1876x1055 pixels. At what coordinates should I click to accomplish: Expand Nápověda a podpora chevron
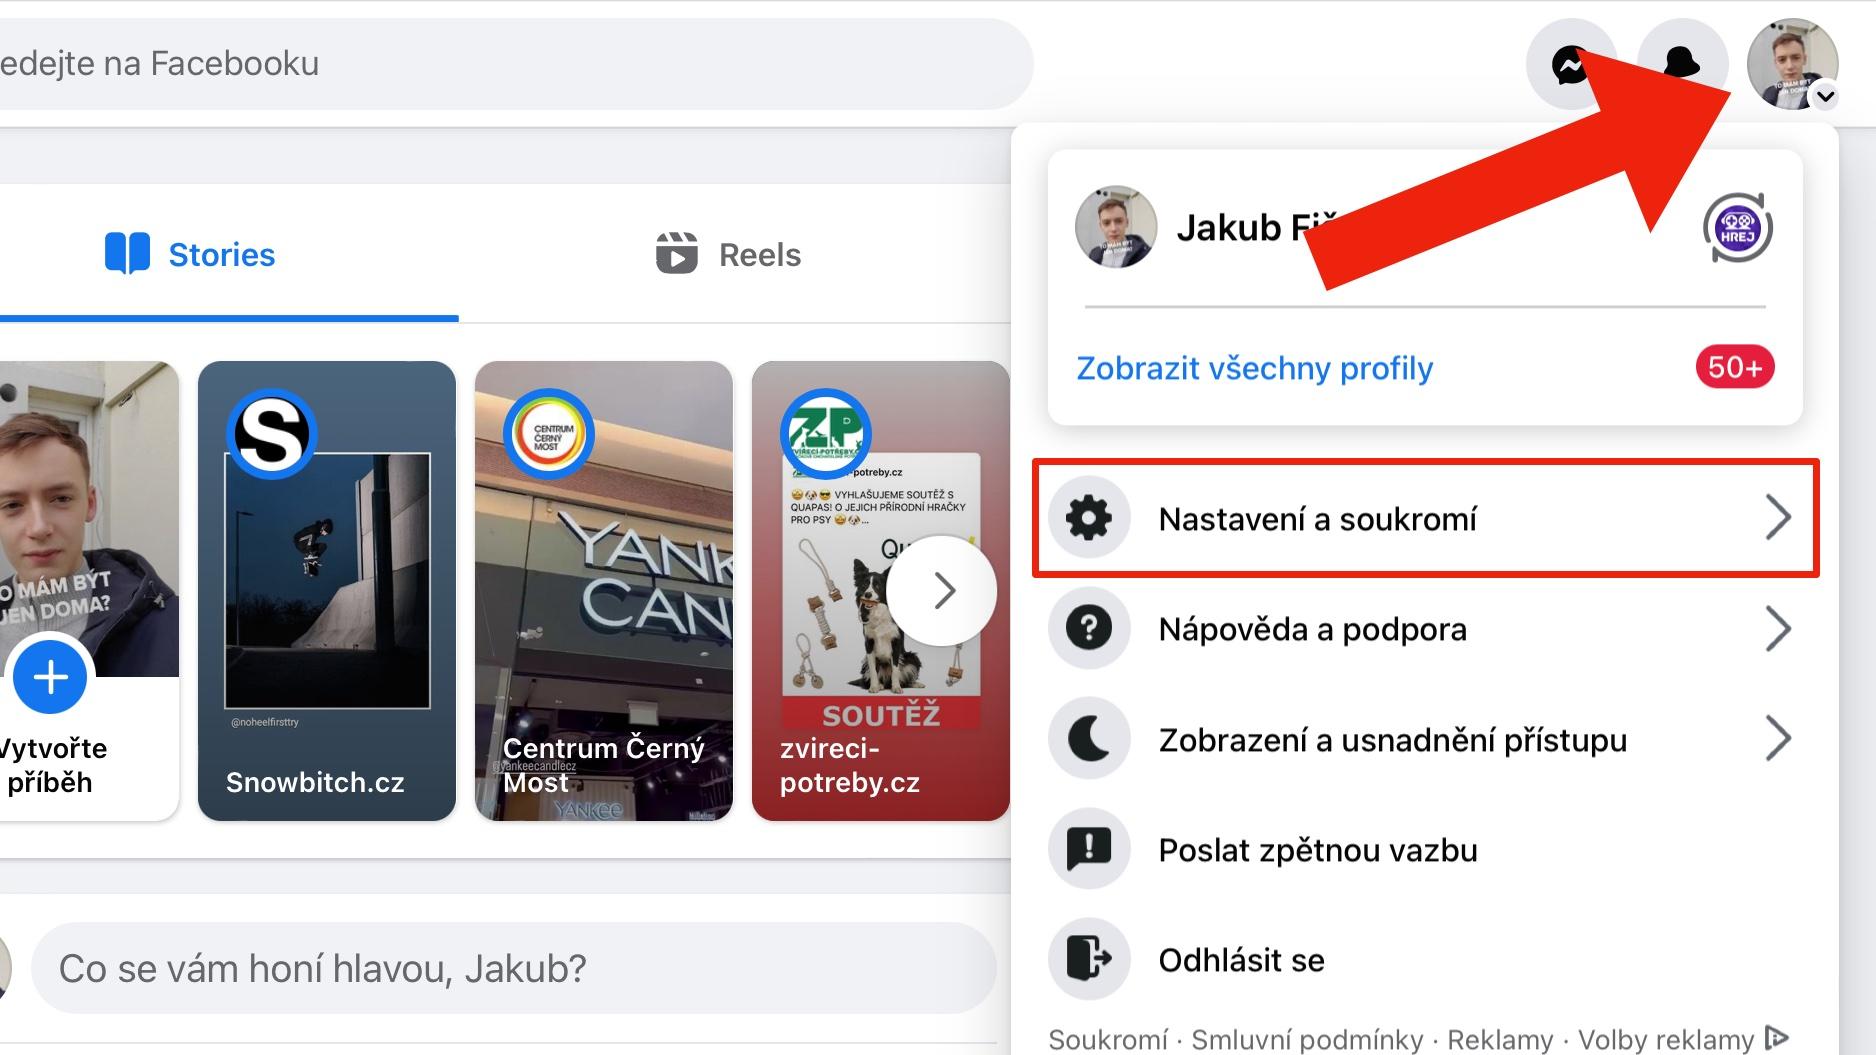(x=1777, y=629)
